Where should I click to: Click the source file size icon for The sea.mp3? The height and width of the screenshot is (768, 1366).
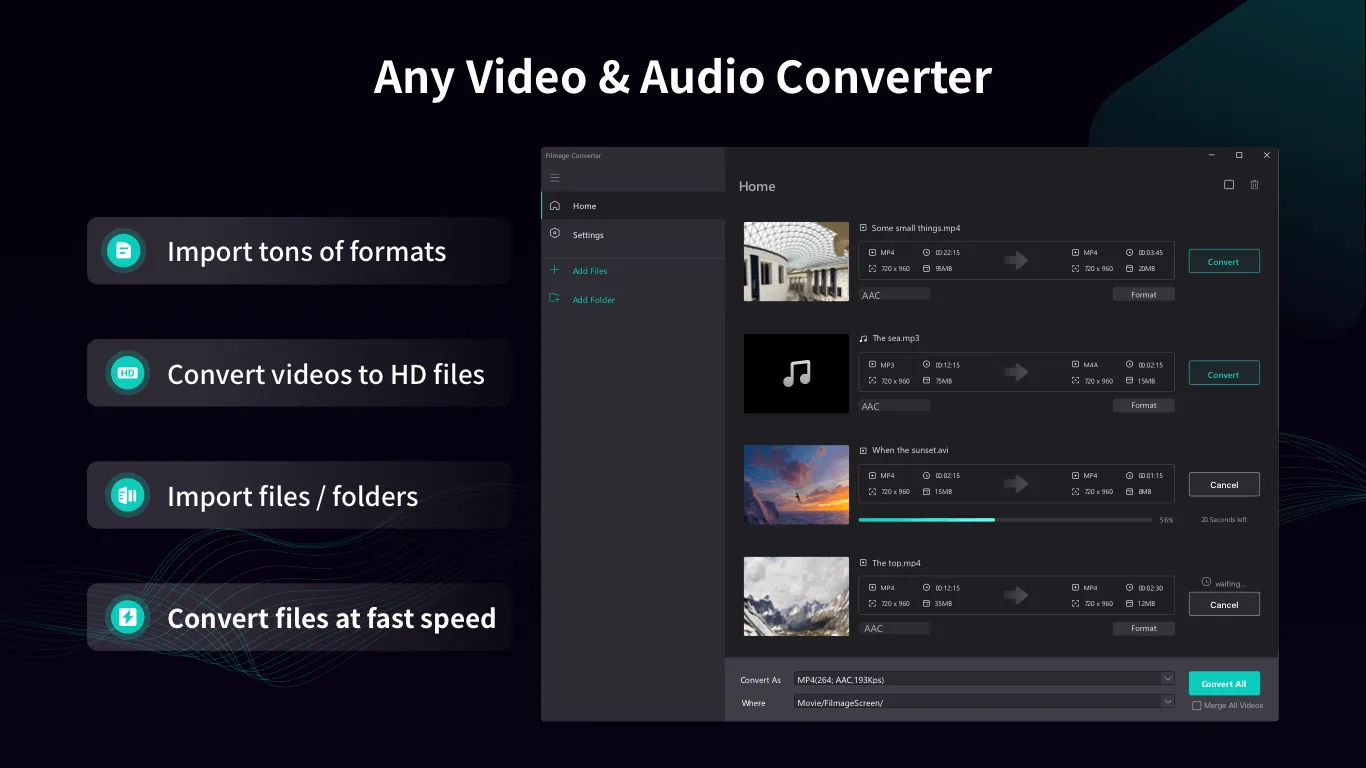926,381
